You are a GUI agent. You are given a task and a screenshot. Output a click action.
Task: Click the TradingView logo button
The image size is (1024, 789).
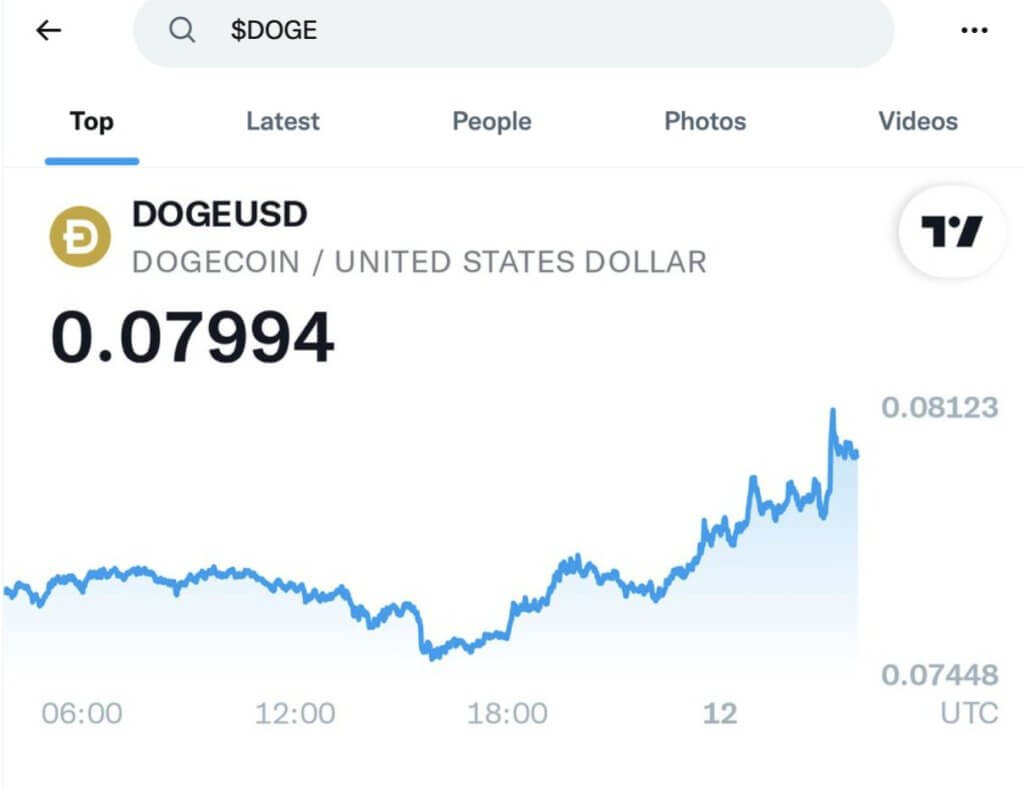point(951,232)
